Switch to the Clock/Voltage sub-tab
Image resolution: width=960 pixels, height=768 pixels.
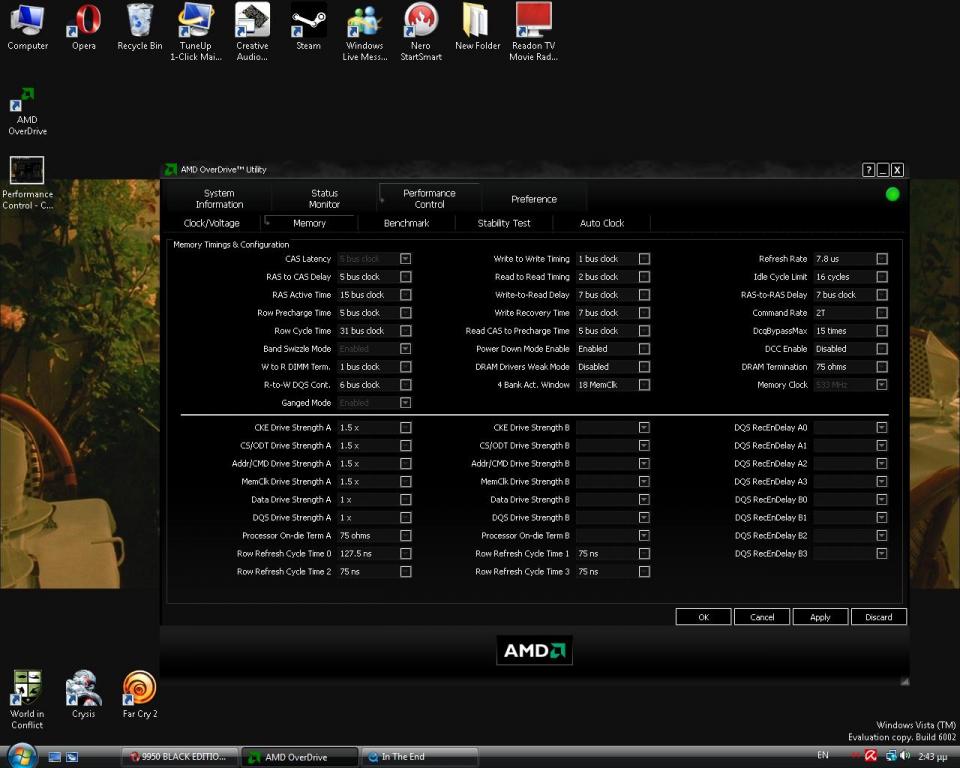(x=212, y=223)
